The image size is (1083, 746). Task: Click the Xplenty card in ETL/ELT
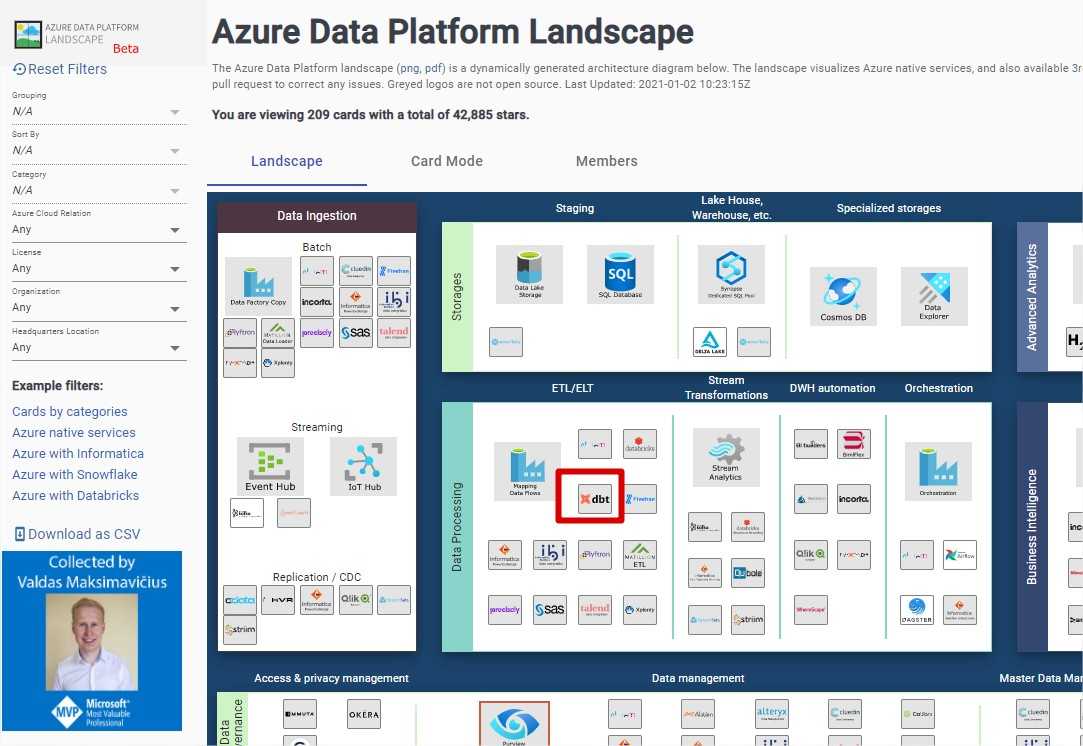tap(640, 610)
